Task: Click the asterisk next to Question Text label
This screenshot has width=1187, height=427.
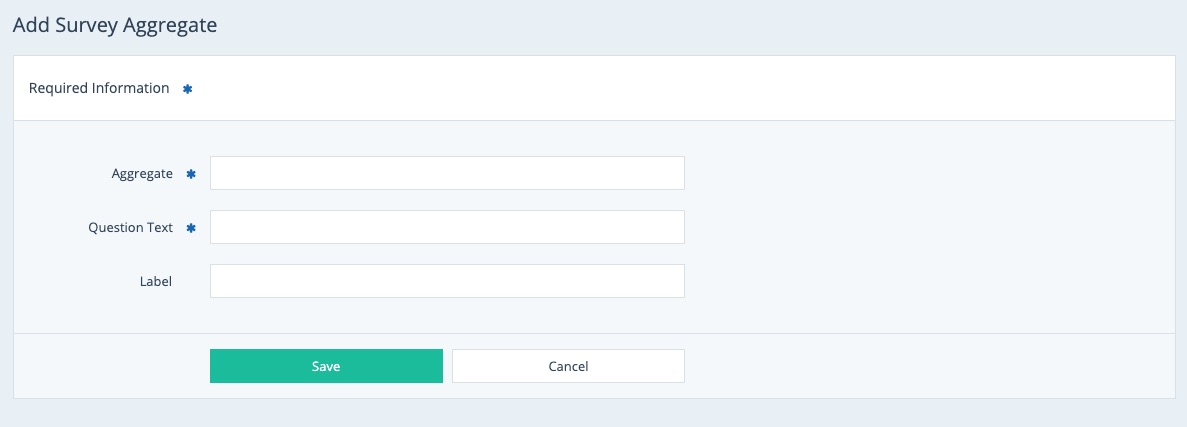Action: coord(191,228)
